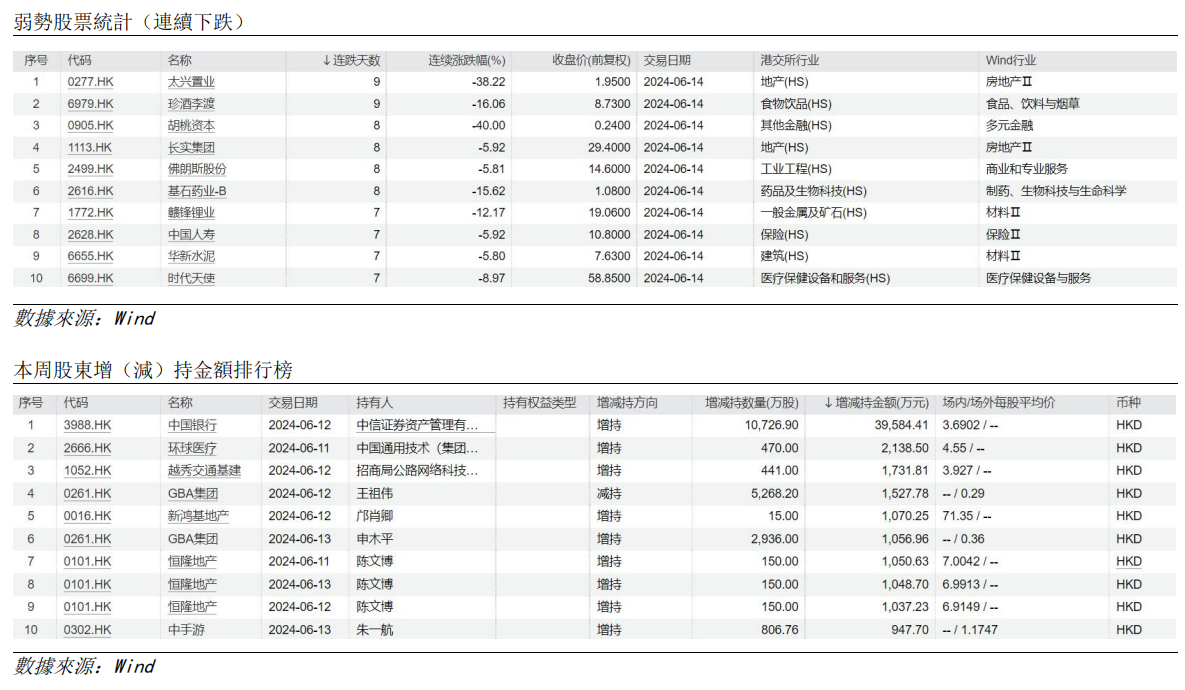The height and width of the screenshot is (690, 1185).
Task: Click the stock name 中国人寿
Action: click(191, 234)
